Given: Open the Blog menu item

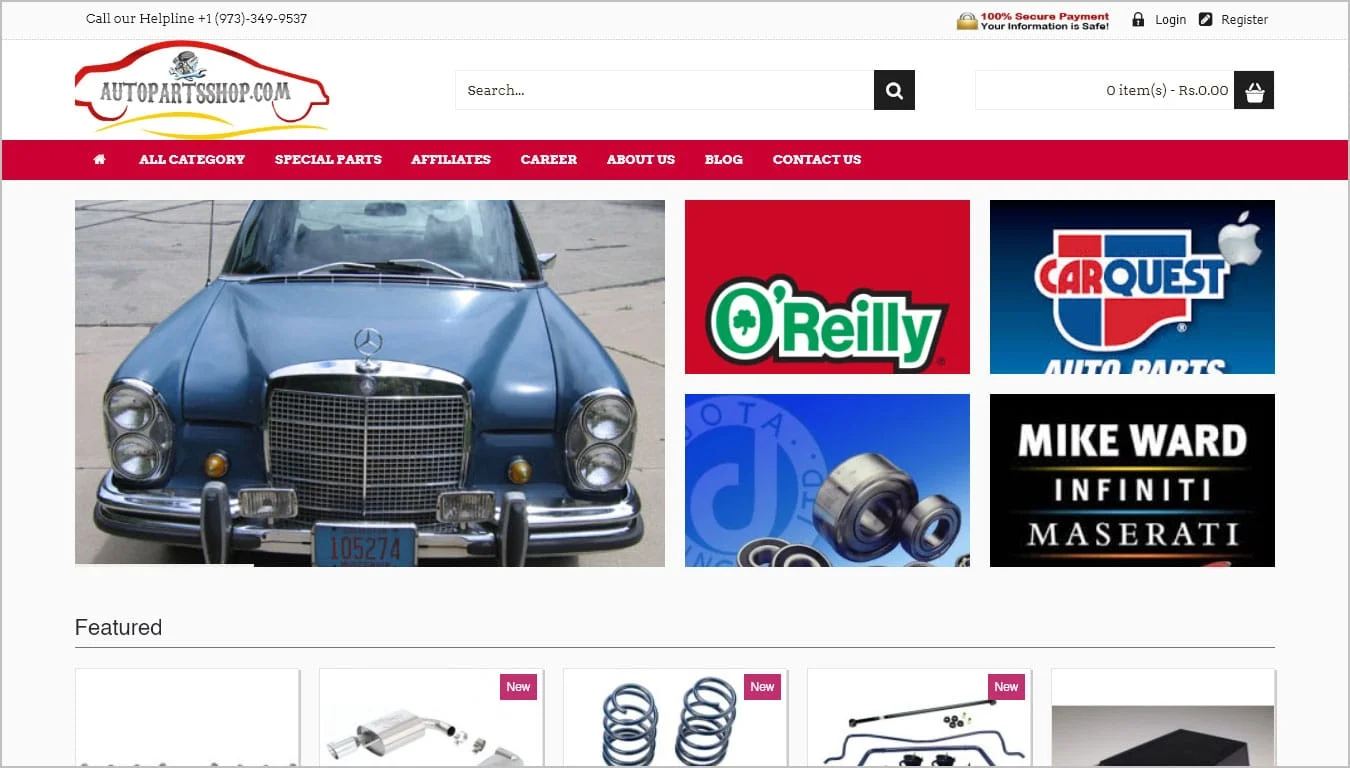Looking at the screenshot, I should [x=724, y=159].
